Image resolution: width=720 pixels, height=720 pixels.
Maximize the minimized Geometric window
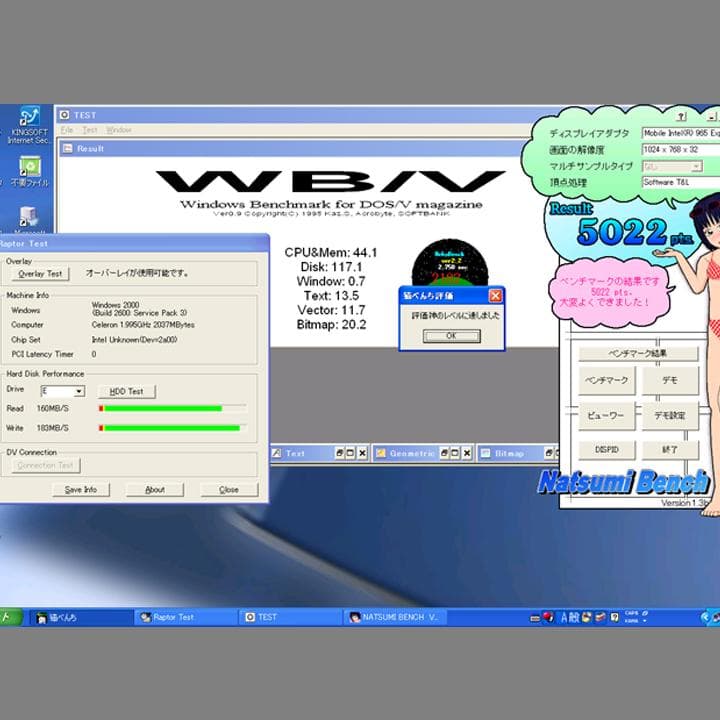point(455,453)
